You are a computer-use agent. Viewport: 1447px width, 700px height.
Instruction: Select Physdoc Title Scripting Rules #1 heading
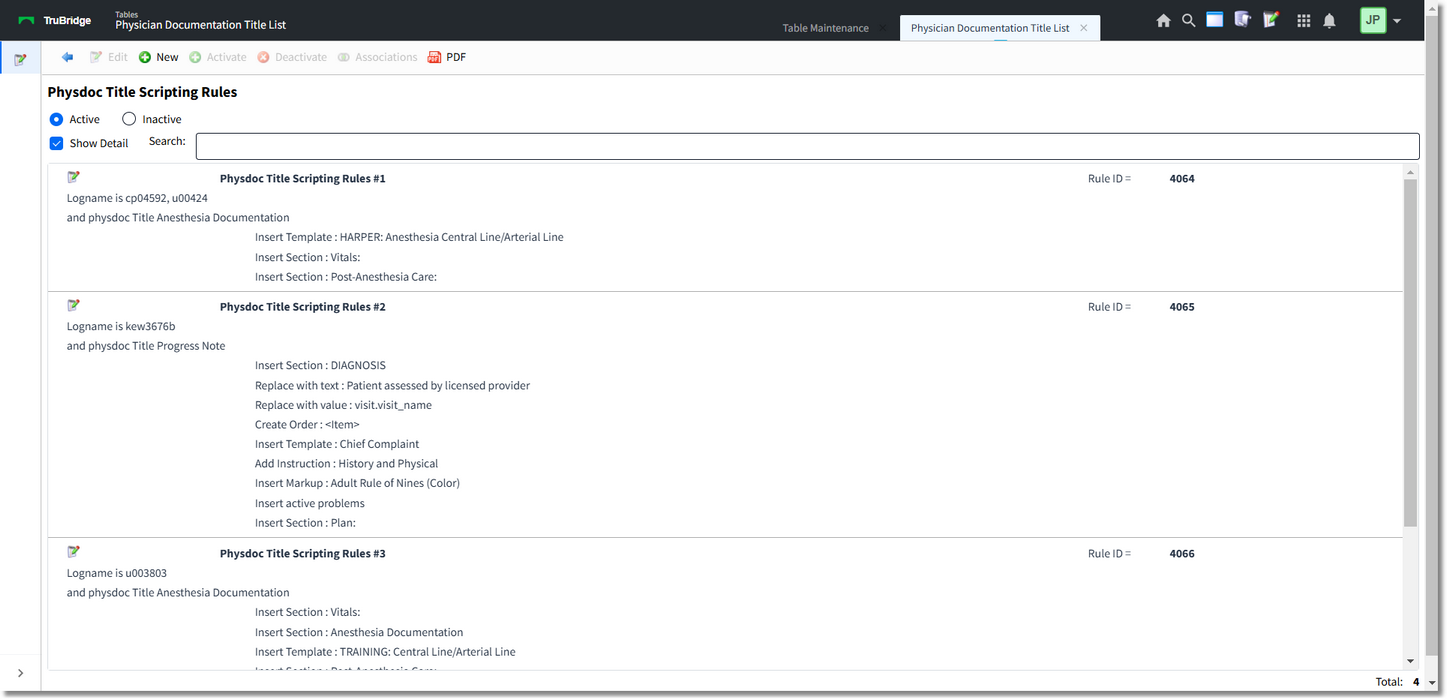(302, 179)
